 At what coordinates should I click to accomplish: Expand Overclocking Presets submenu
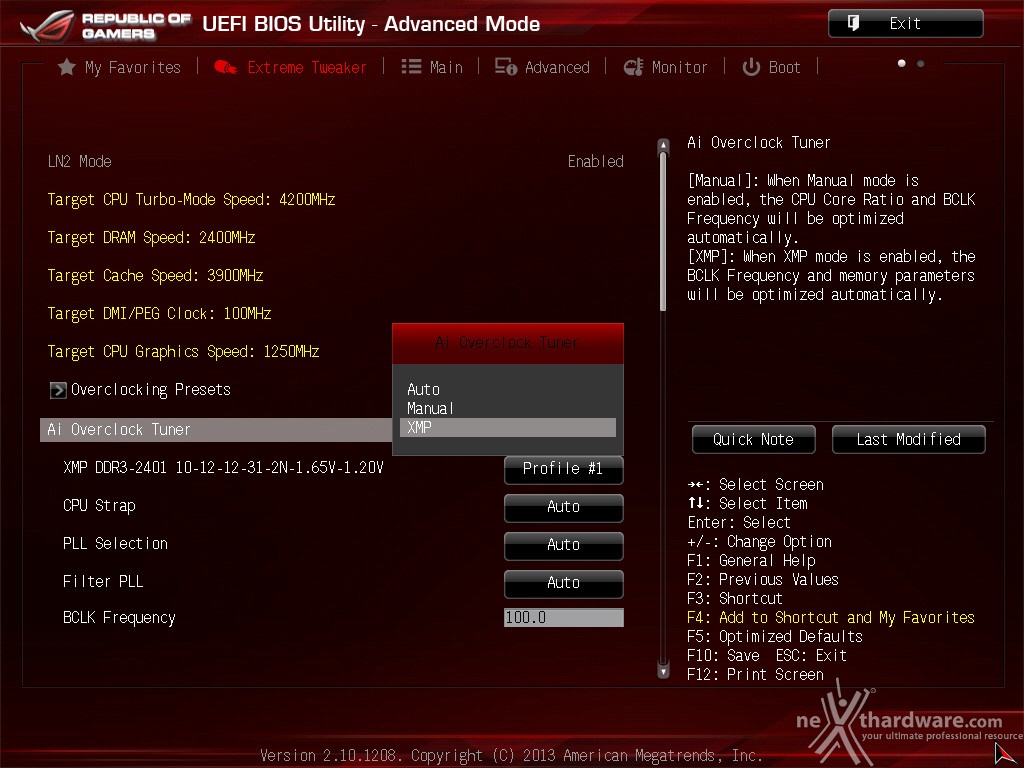140,390
